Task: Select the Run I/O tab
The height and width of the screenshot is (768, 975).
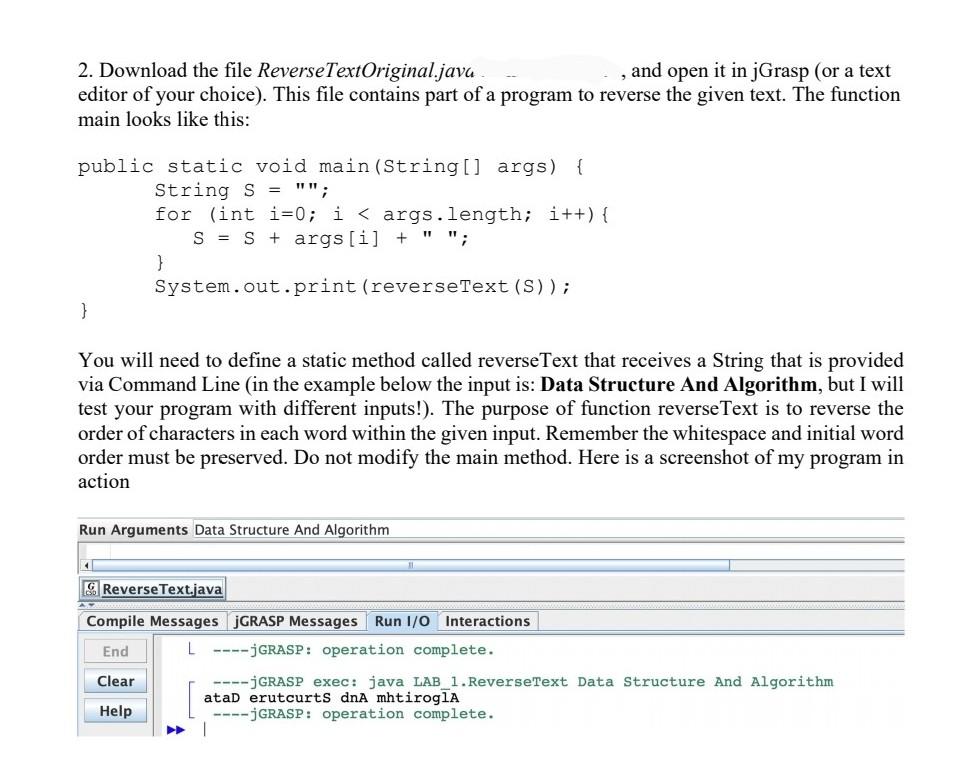Action: 401,621
